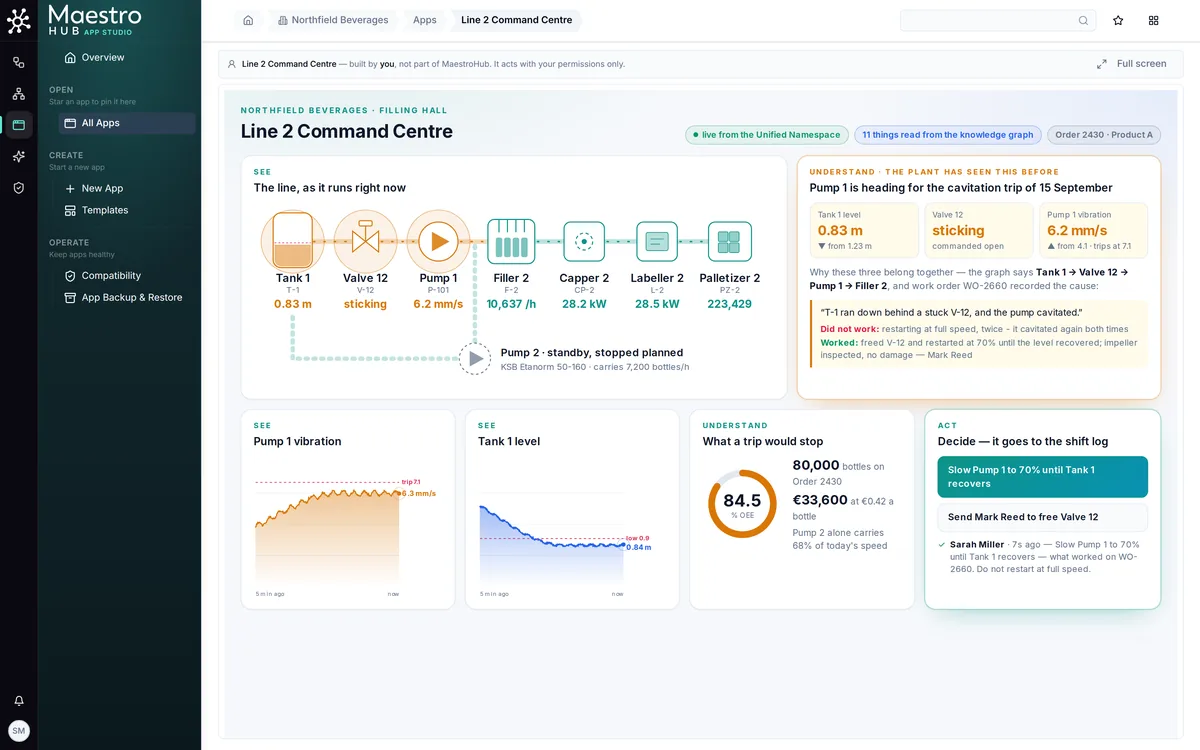
Task: Open App Backup & Restore
Action: (126, 298)
